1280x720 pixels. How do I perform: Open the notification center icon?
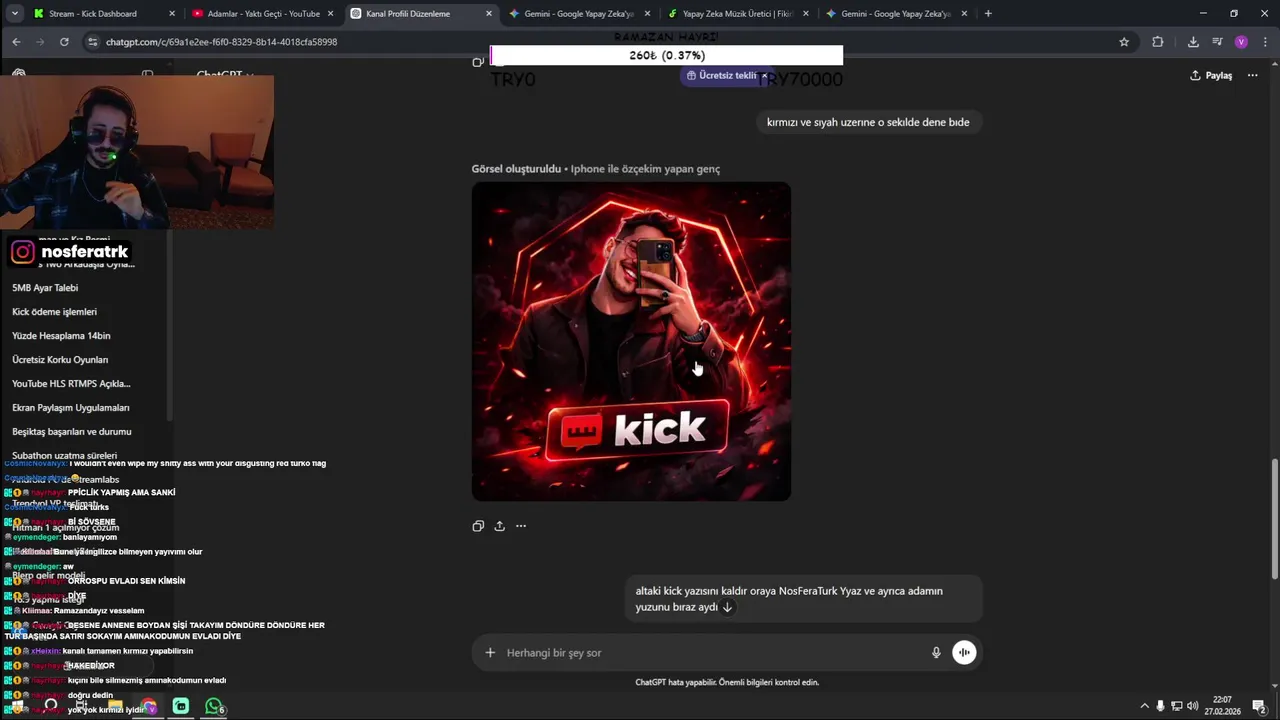[x=1258, y=706]
